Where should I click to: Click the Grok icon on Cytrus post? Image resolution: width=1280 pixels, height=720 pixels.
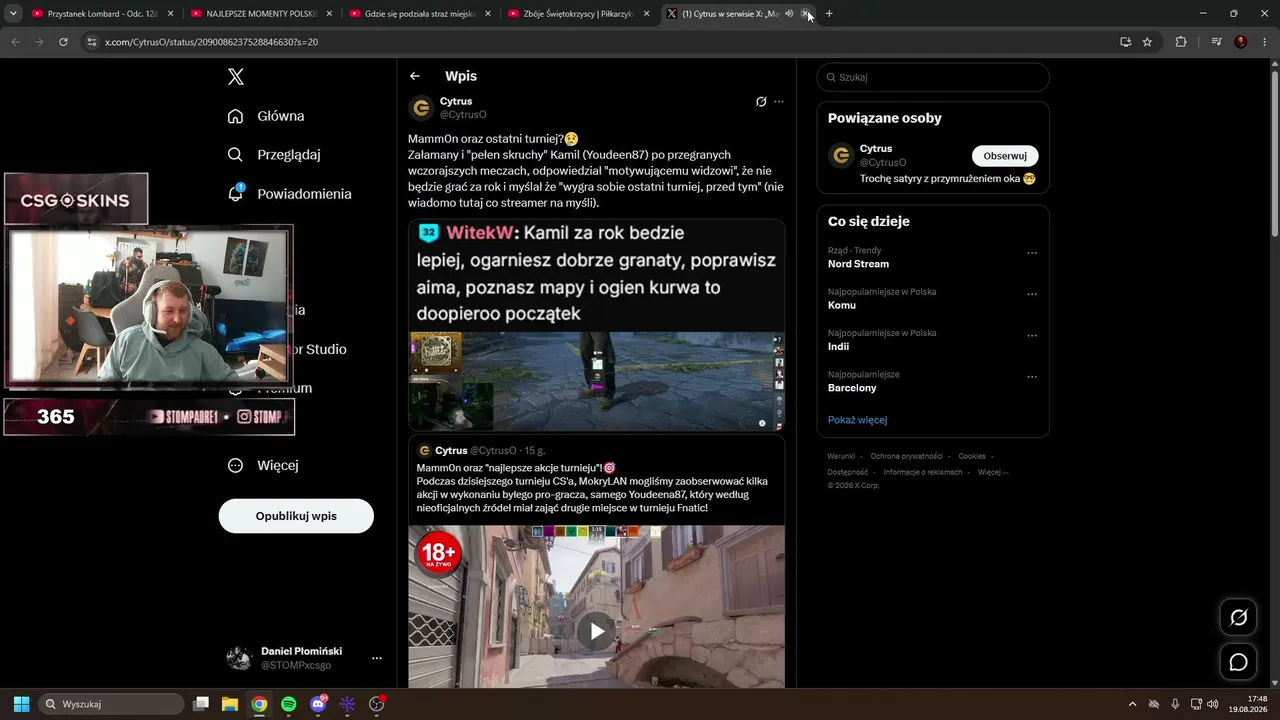coord(761,101)
